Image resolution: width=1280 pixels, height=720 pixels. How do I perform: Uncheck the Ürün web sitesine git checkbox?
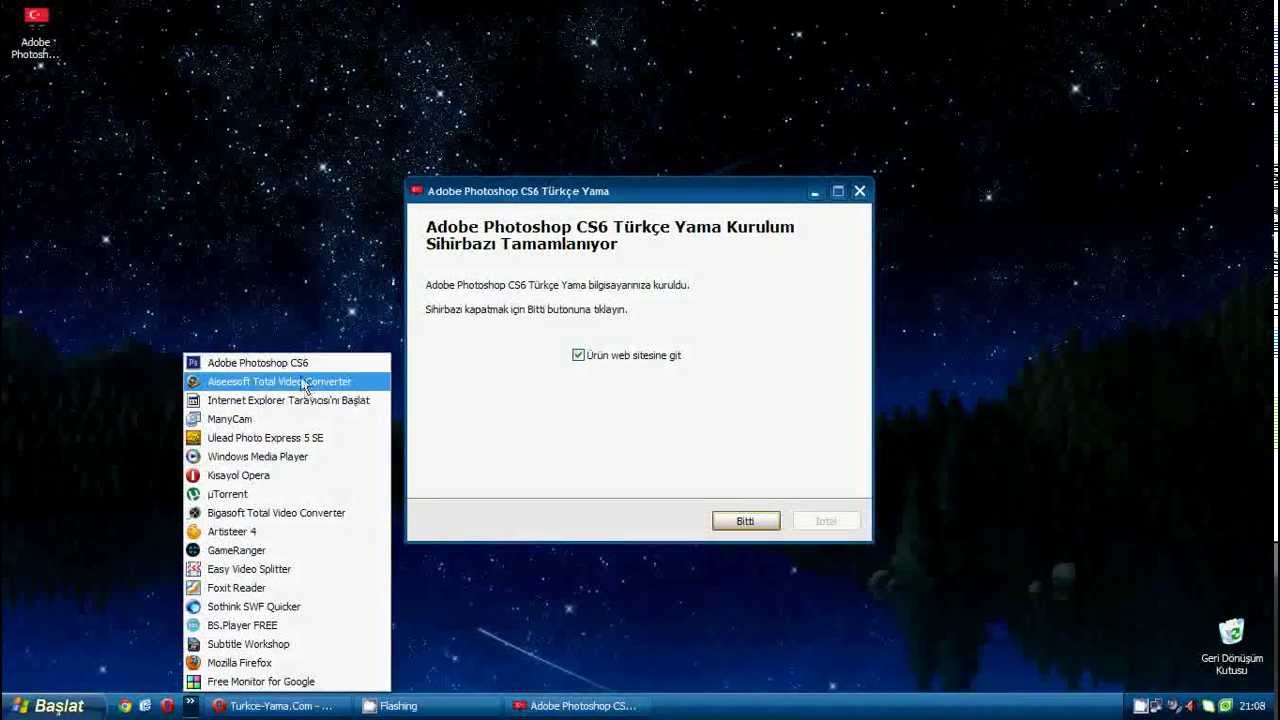click(x=578, y=355)
